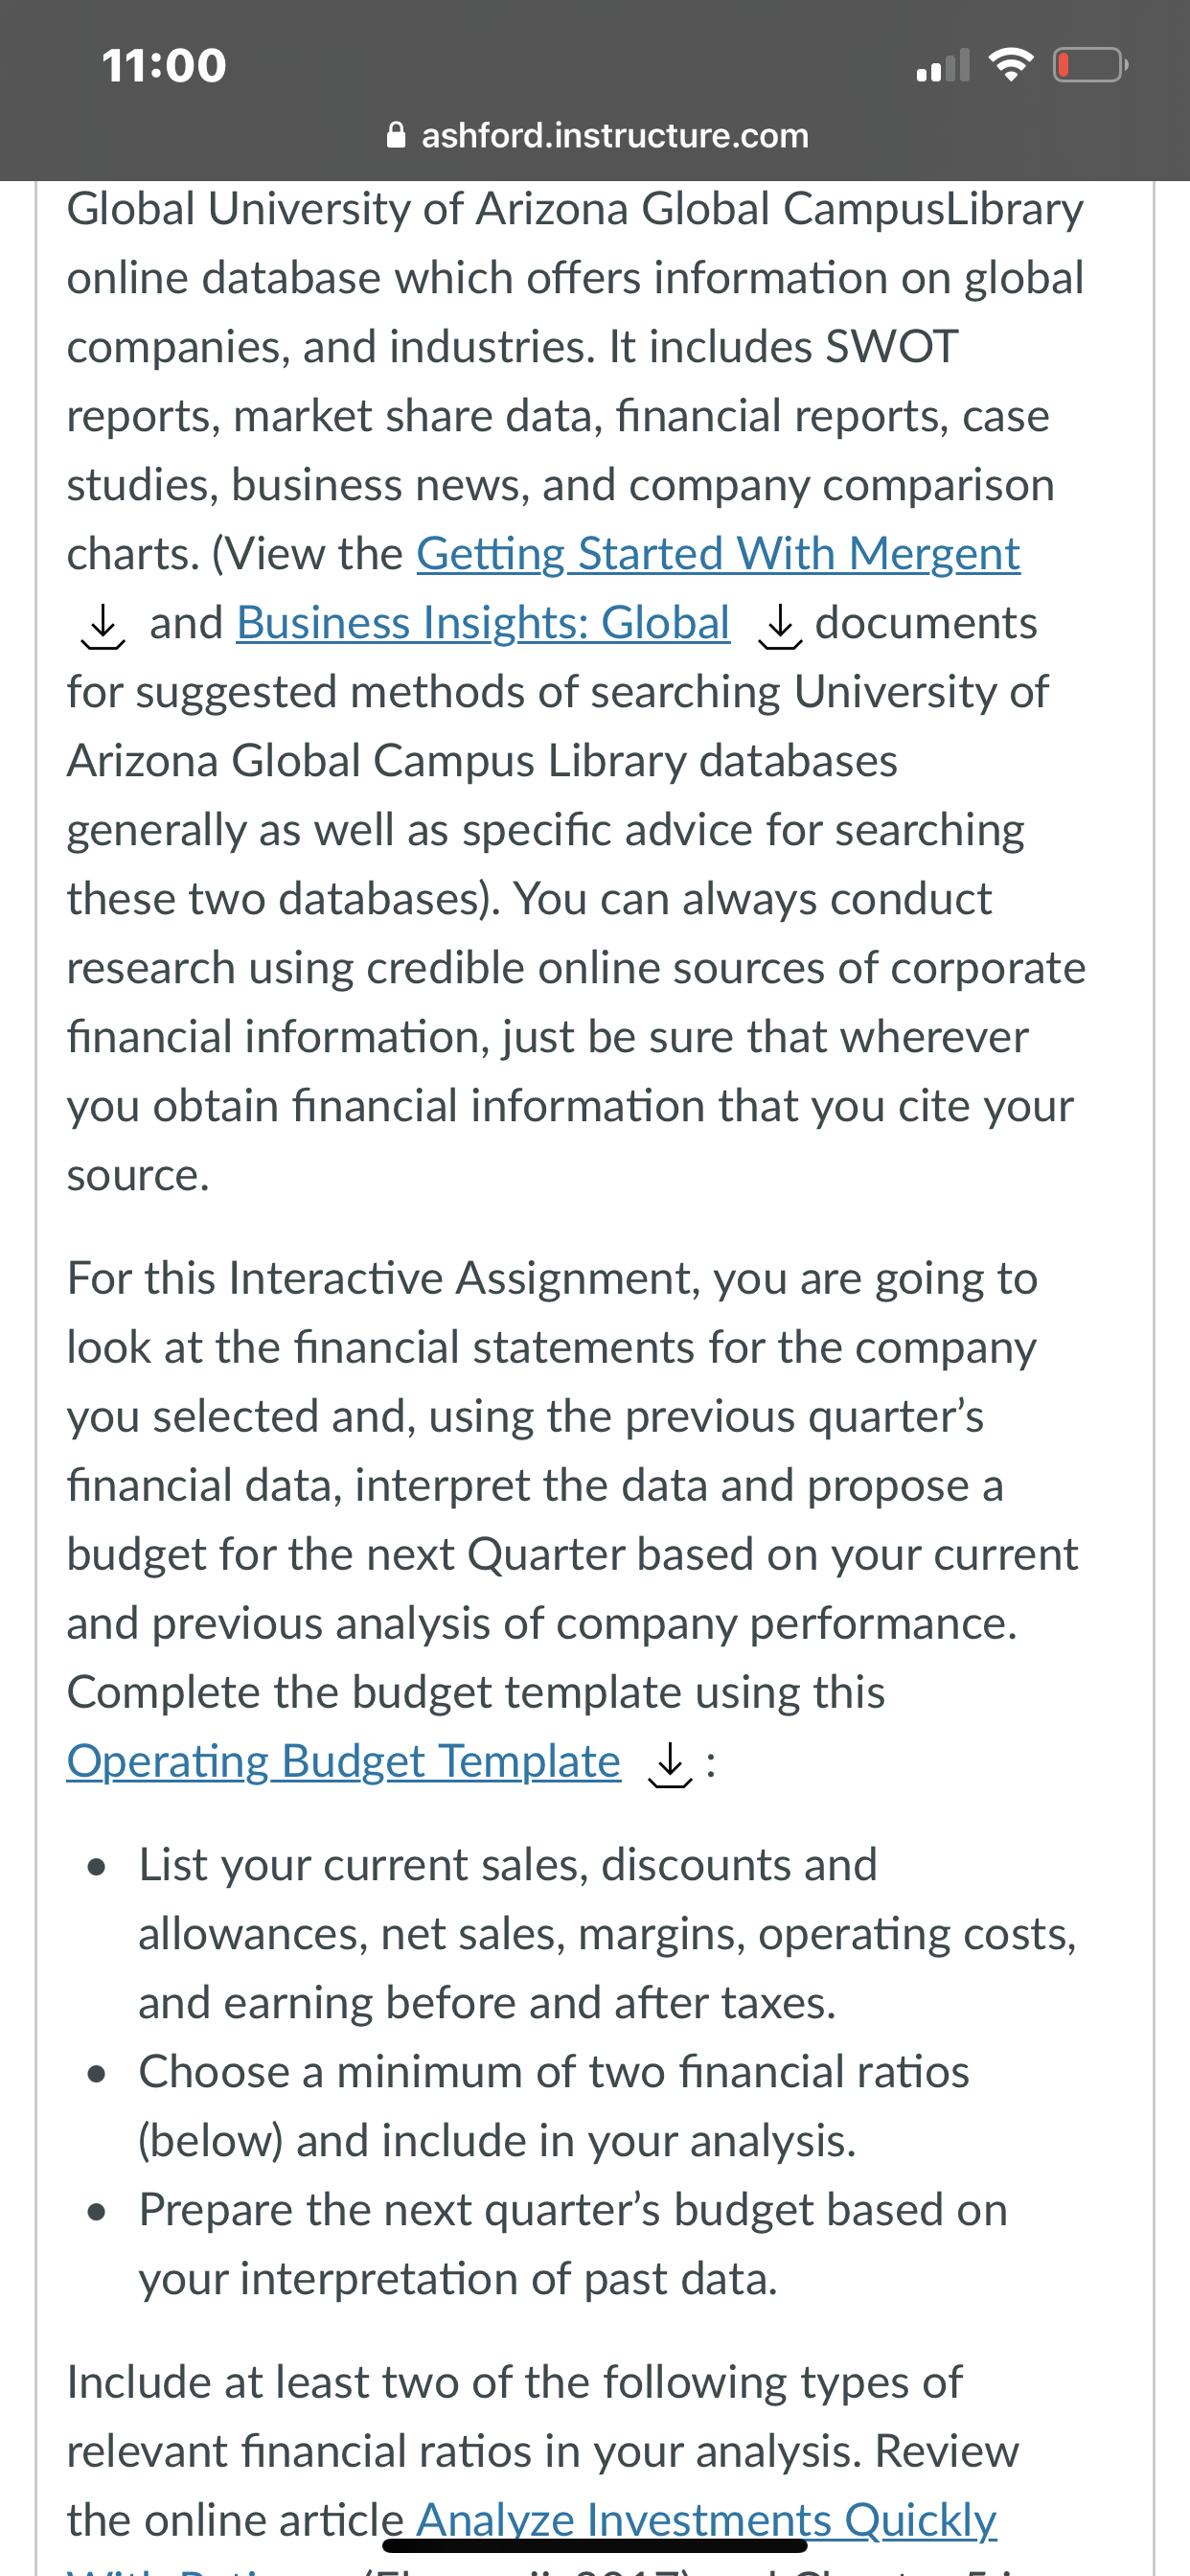The width and height of the screenshot is (1190, 2576).
Task: Tap the cellular signal bars icon
Action: 944,66
